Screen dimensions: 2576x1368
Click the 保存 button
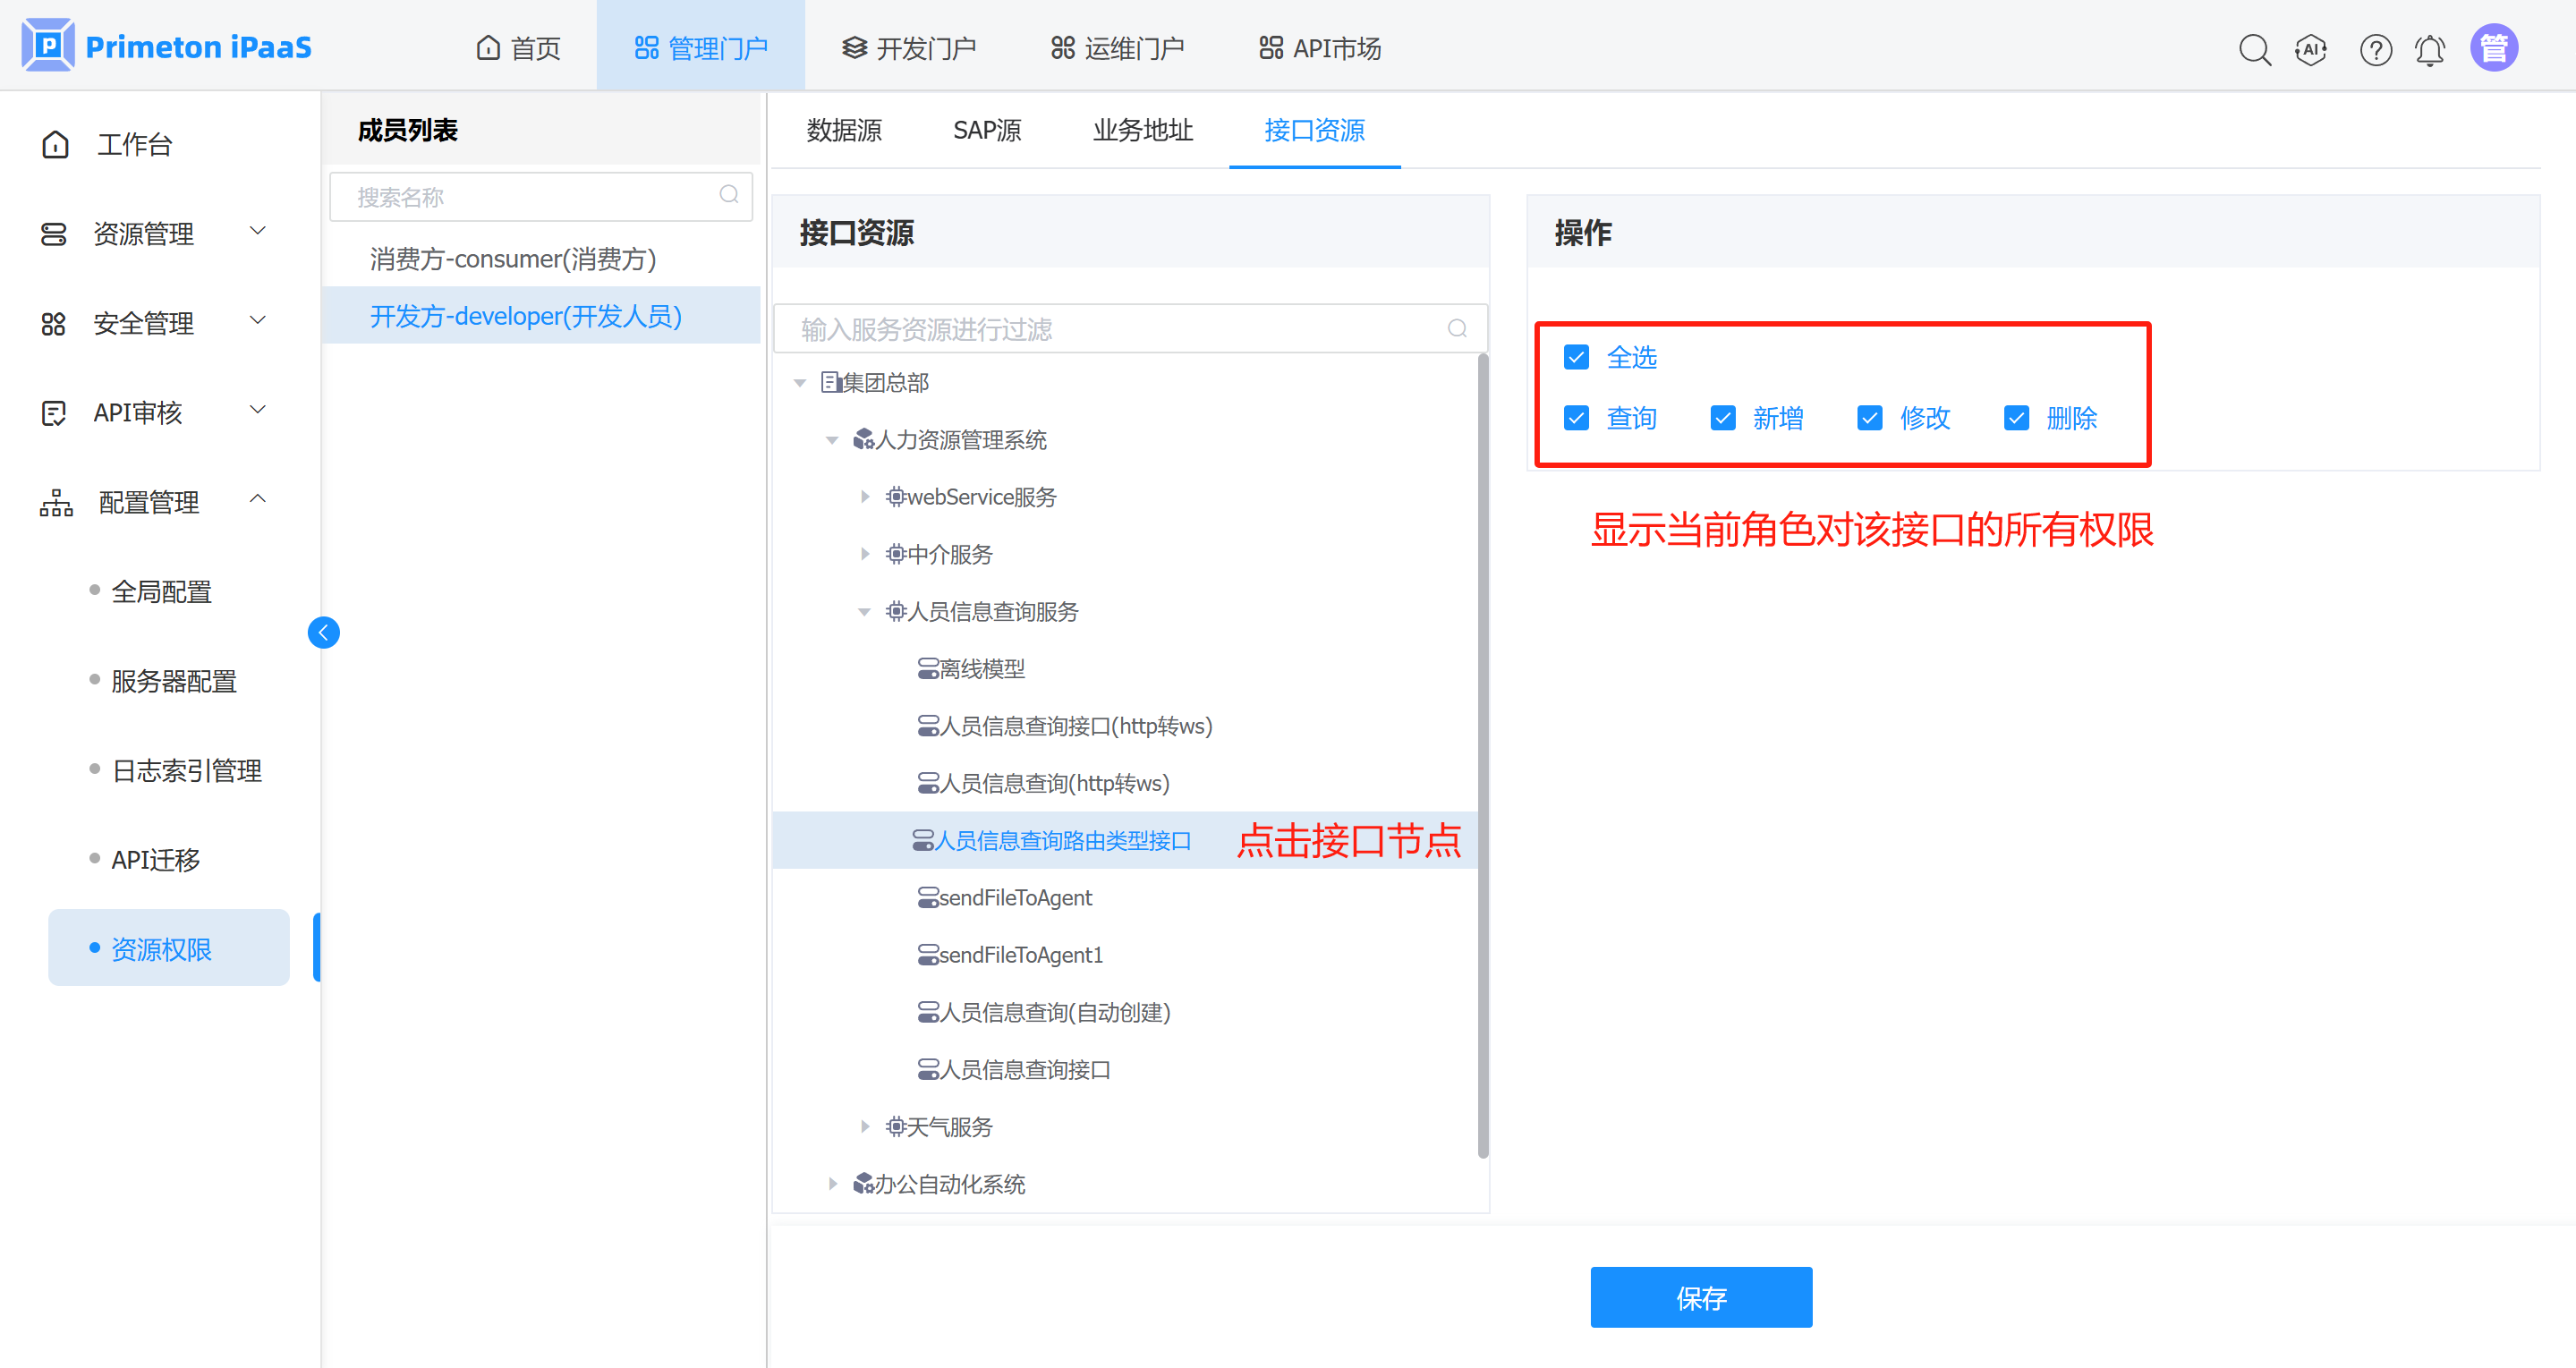(x=1700, y=1297)
